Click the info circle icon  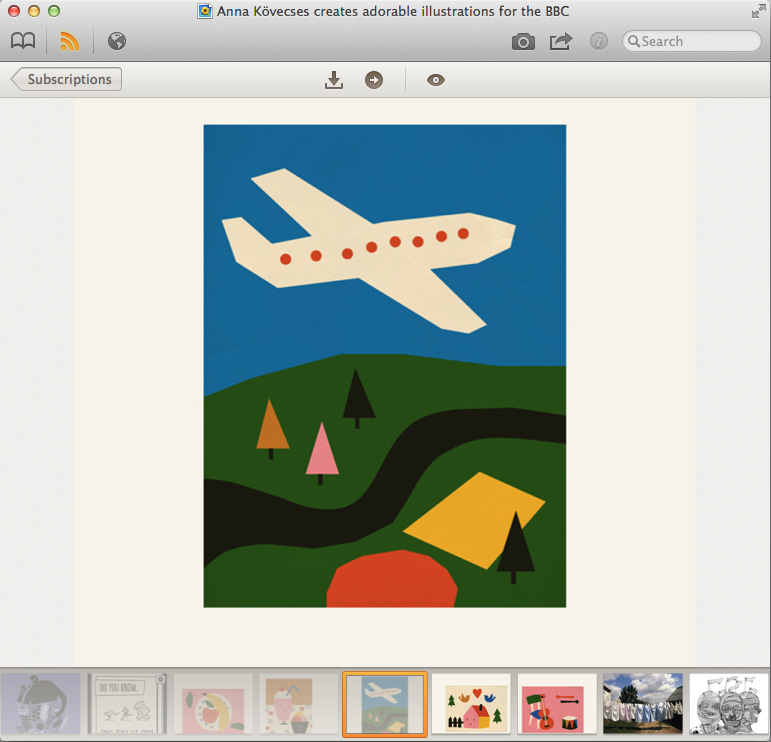pos(599,41)
